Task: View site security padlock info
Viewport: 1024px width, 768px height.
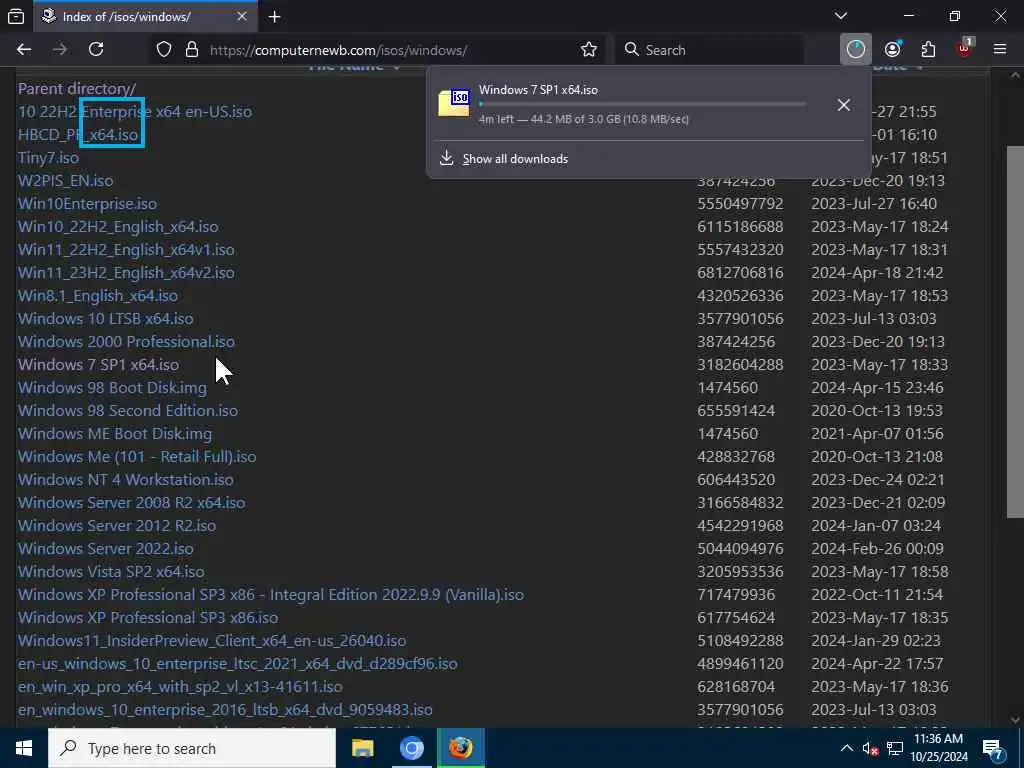Action: [x=191, y=50]
